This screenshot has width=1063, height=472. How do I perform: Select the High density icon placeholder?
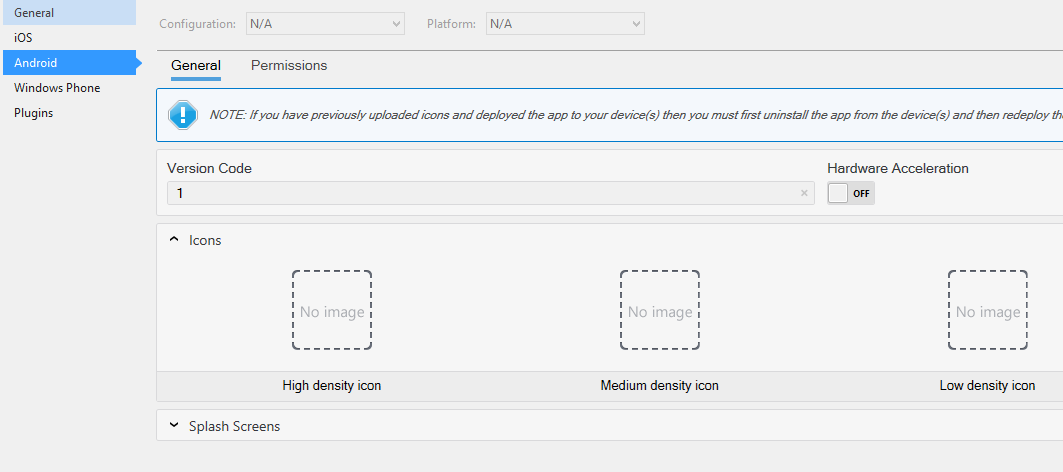point(332,310)
